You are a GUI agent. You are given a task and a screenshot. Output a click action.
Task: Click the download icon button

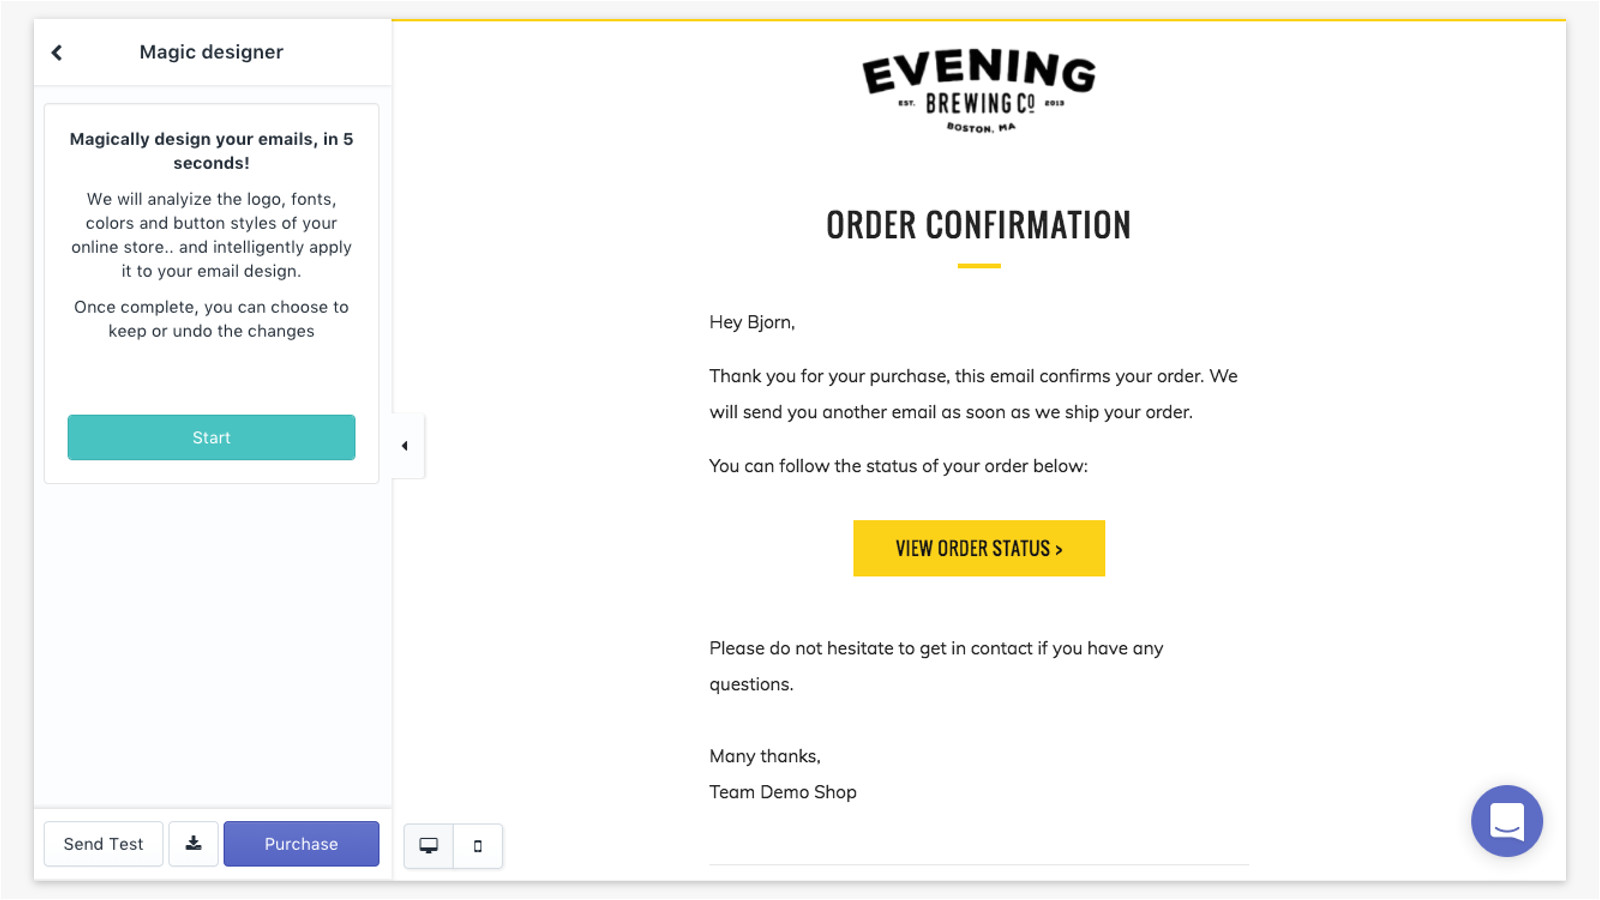click(x=193, y=844)
